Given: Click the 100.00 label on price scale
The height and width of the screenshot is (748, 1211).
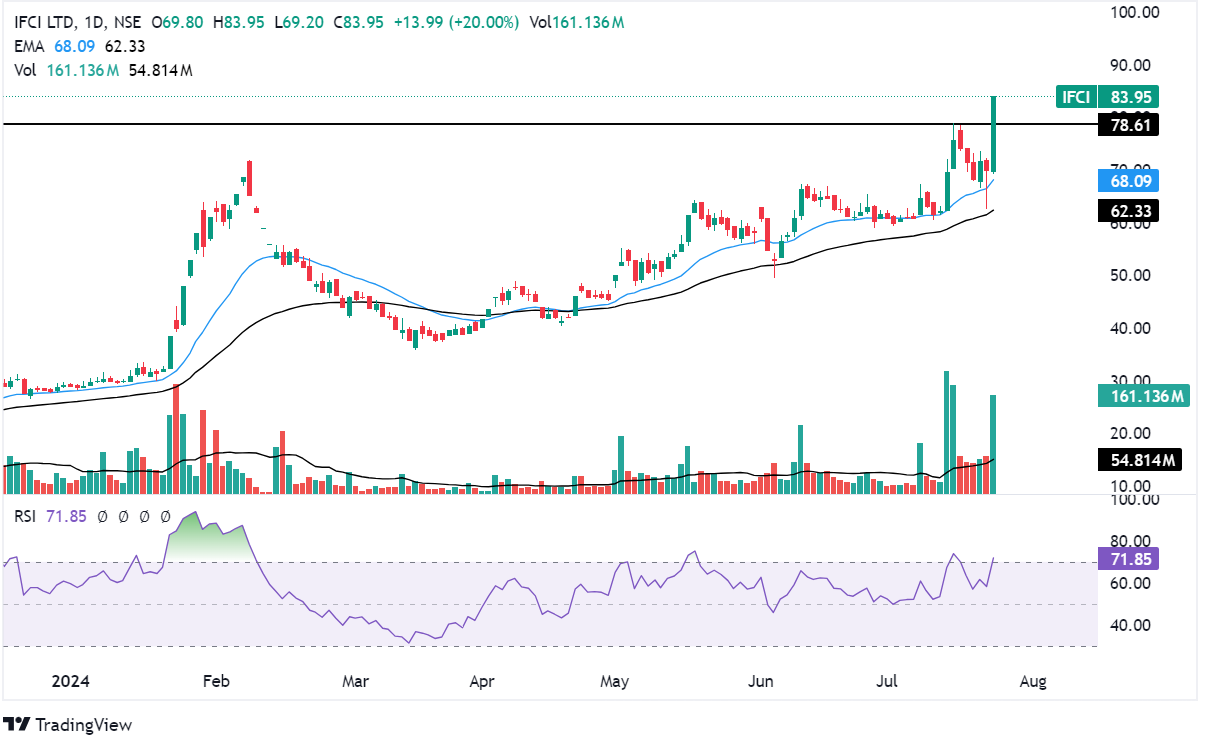Looking at the screenshot, I should point(1134,12).
